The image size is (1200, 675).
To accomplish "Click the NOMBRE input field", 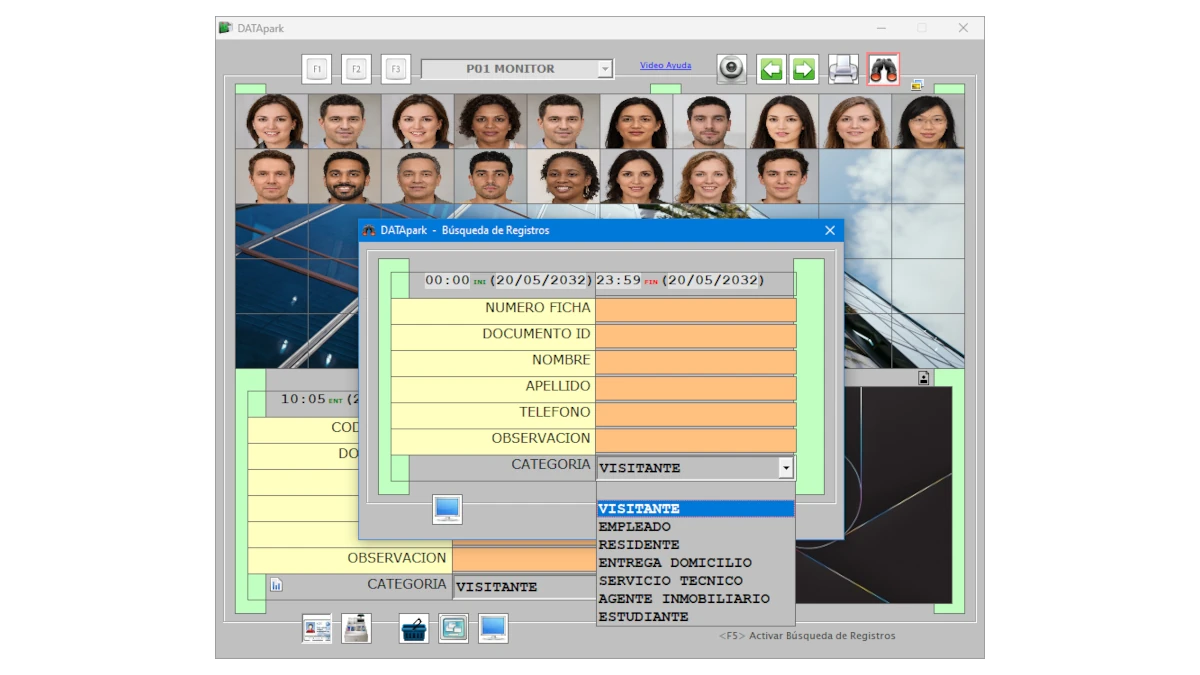I will pyautogui.click(x=694, y=360).
